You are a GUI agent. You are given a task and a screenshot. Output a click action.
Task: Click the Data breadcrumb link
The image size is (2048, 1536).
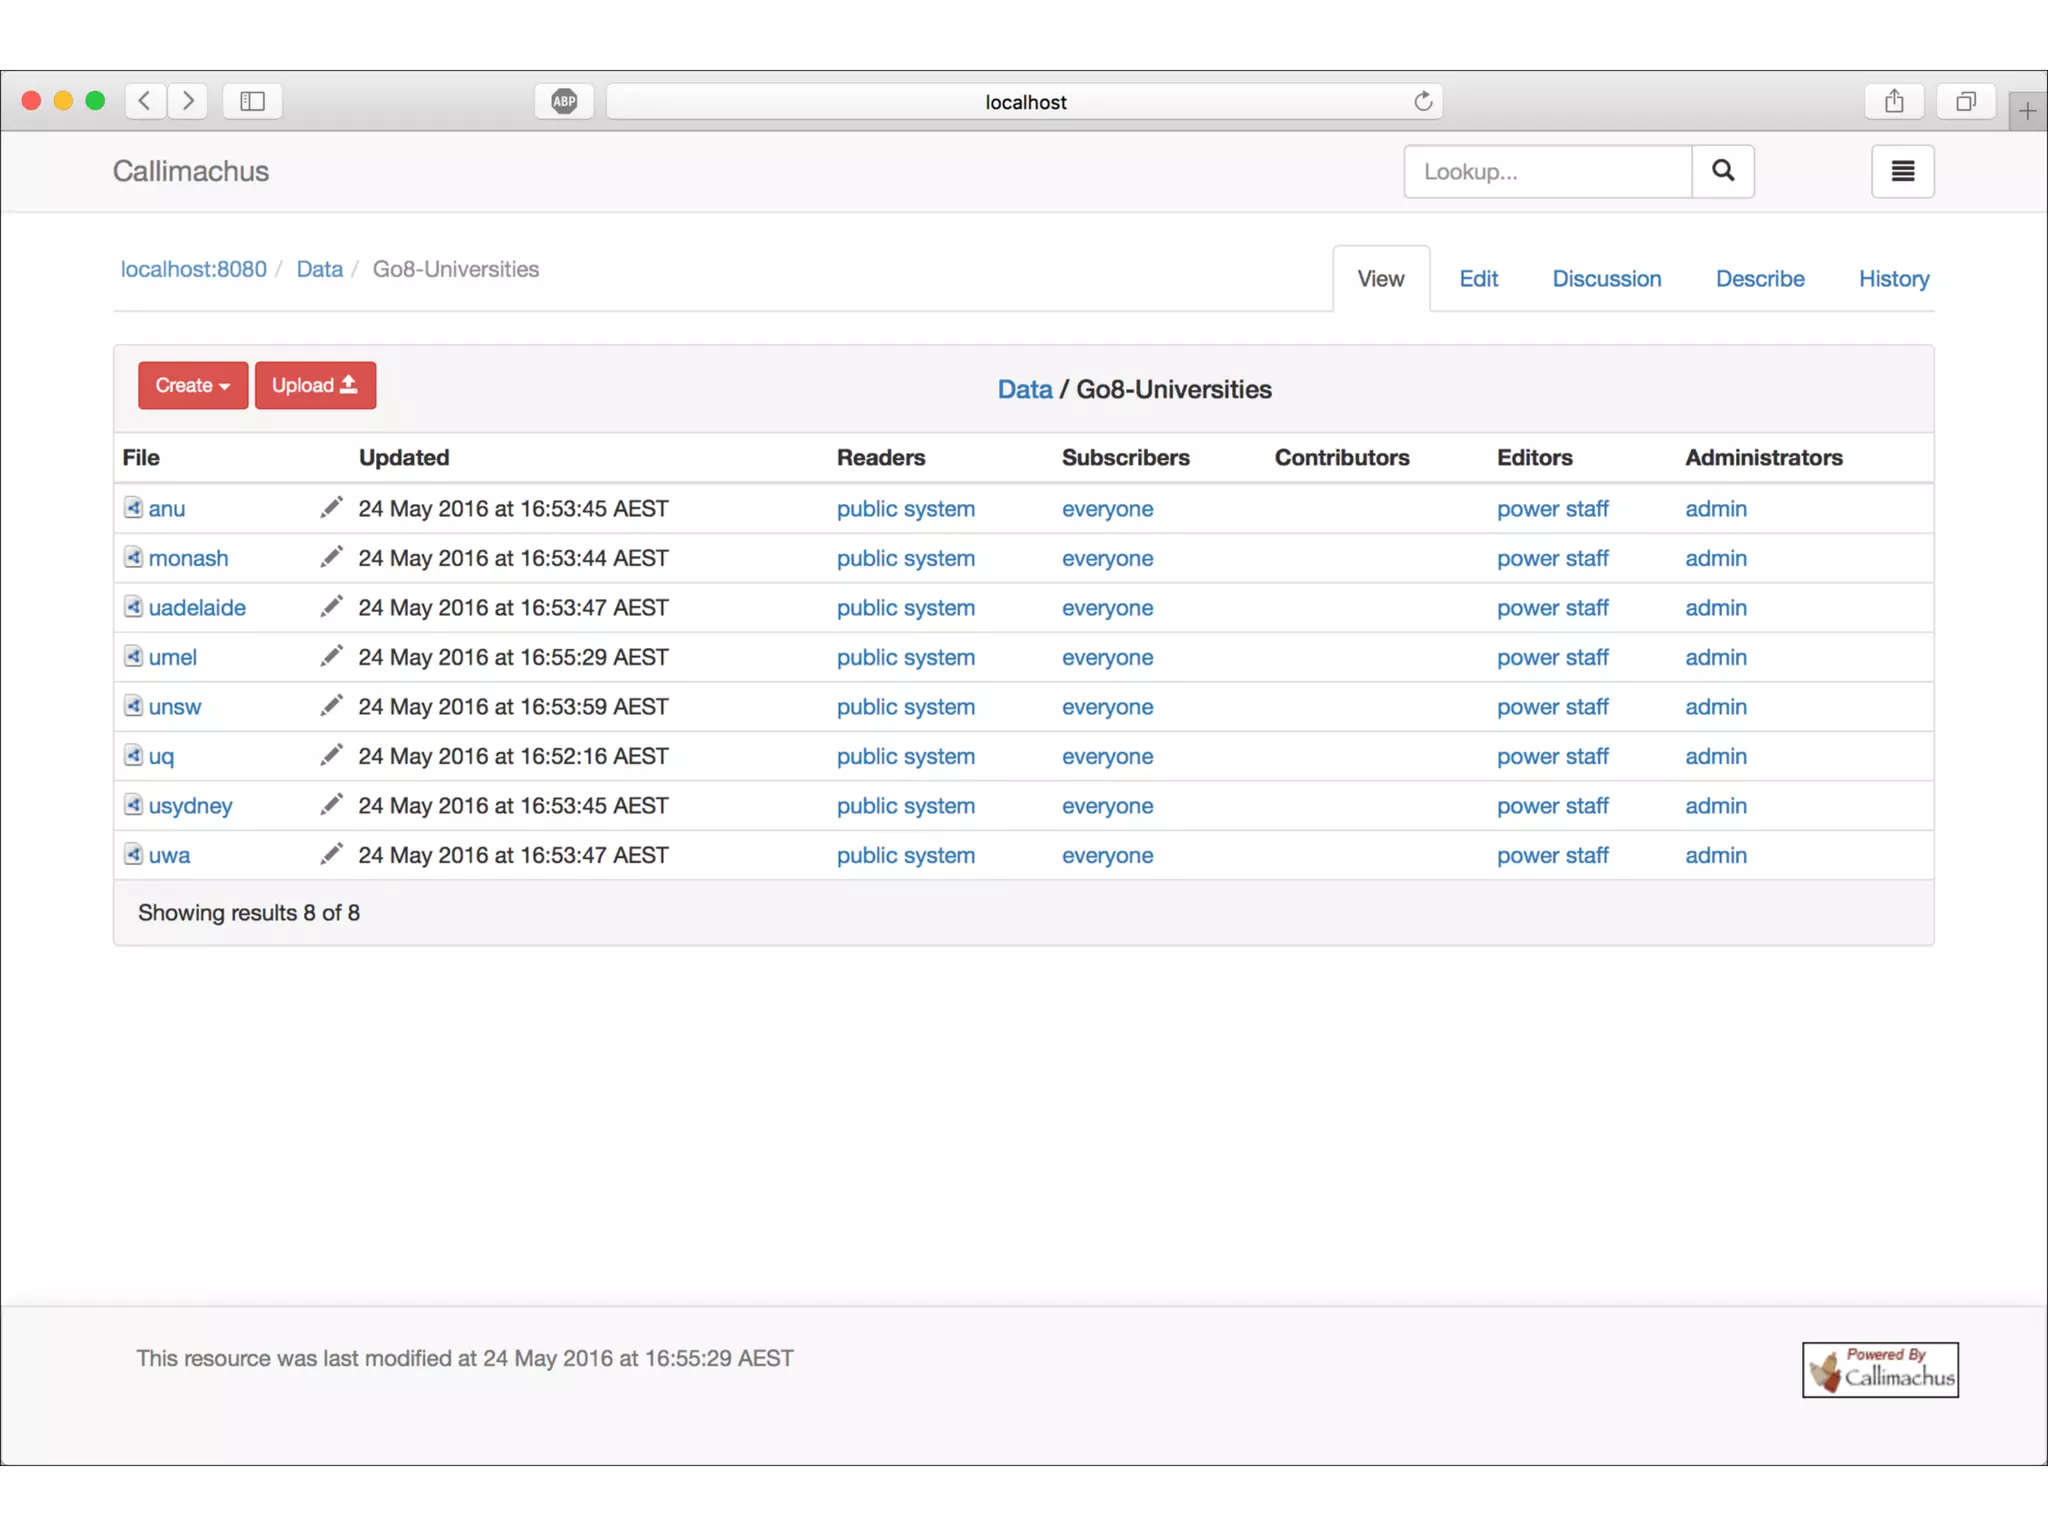319,269
